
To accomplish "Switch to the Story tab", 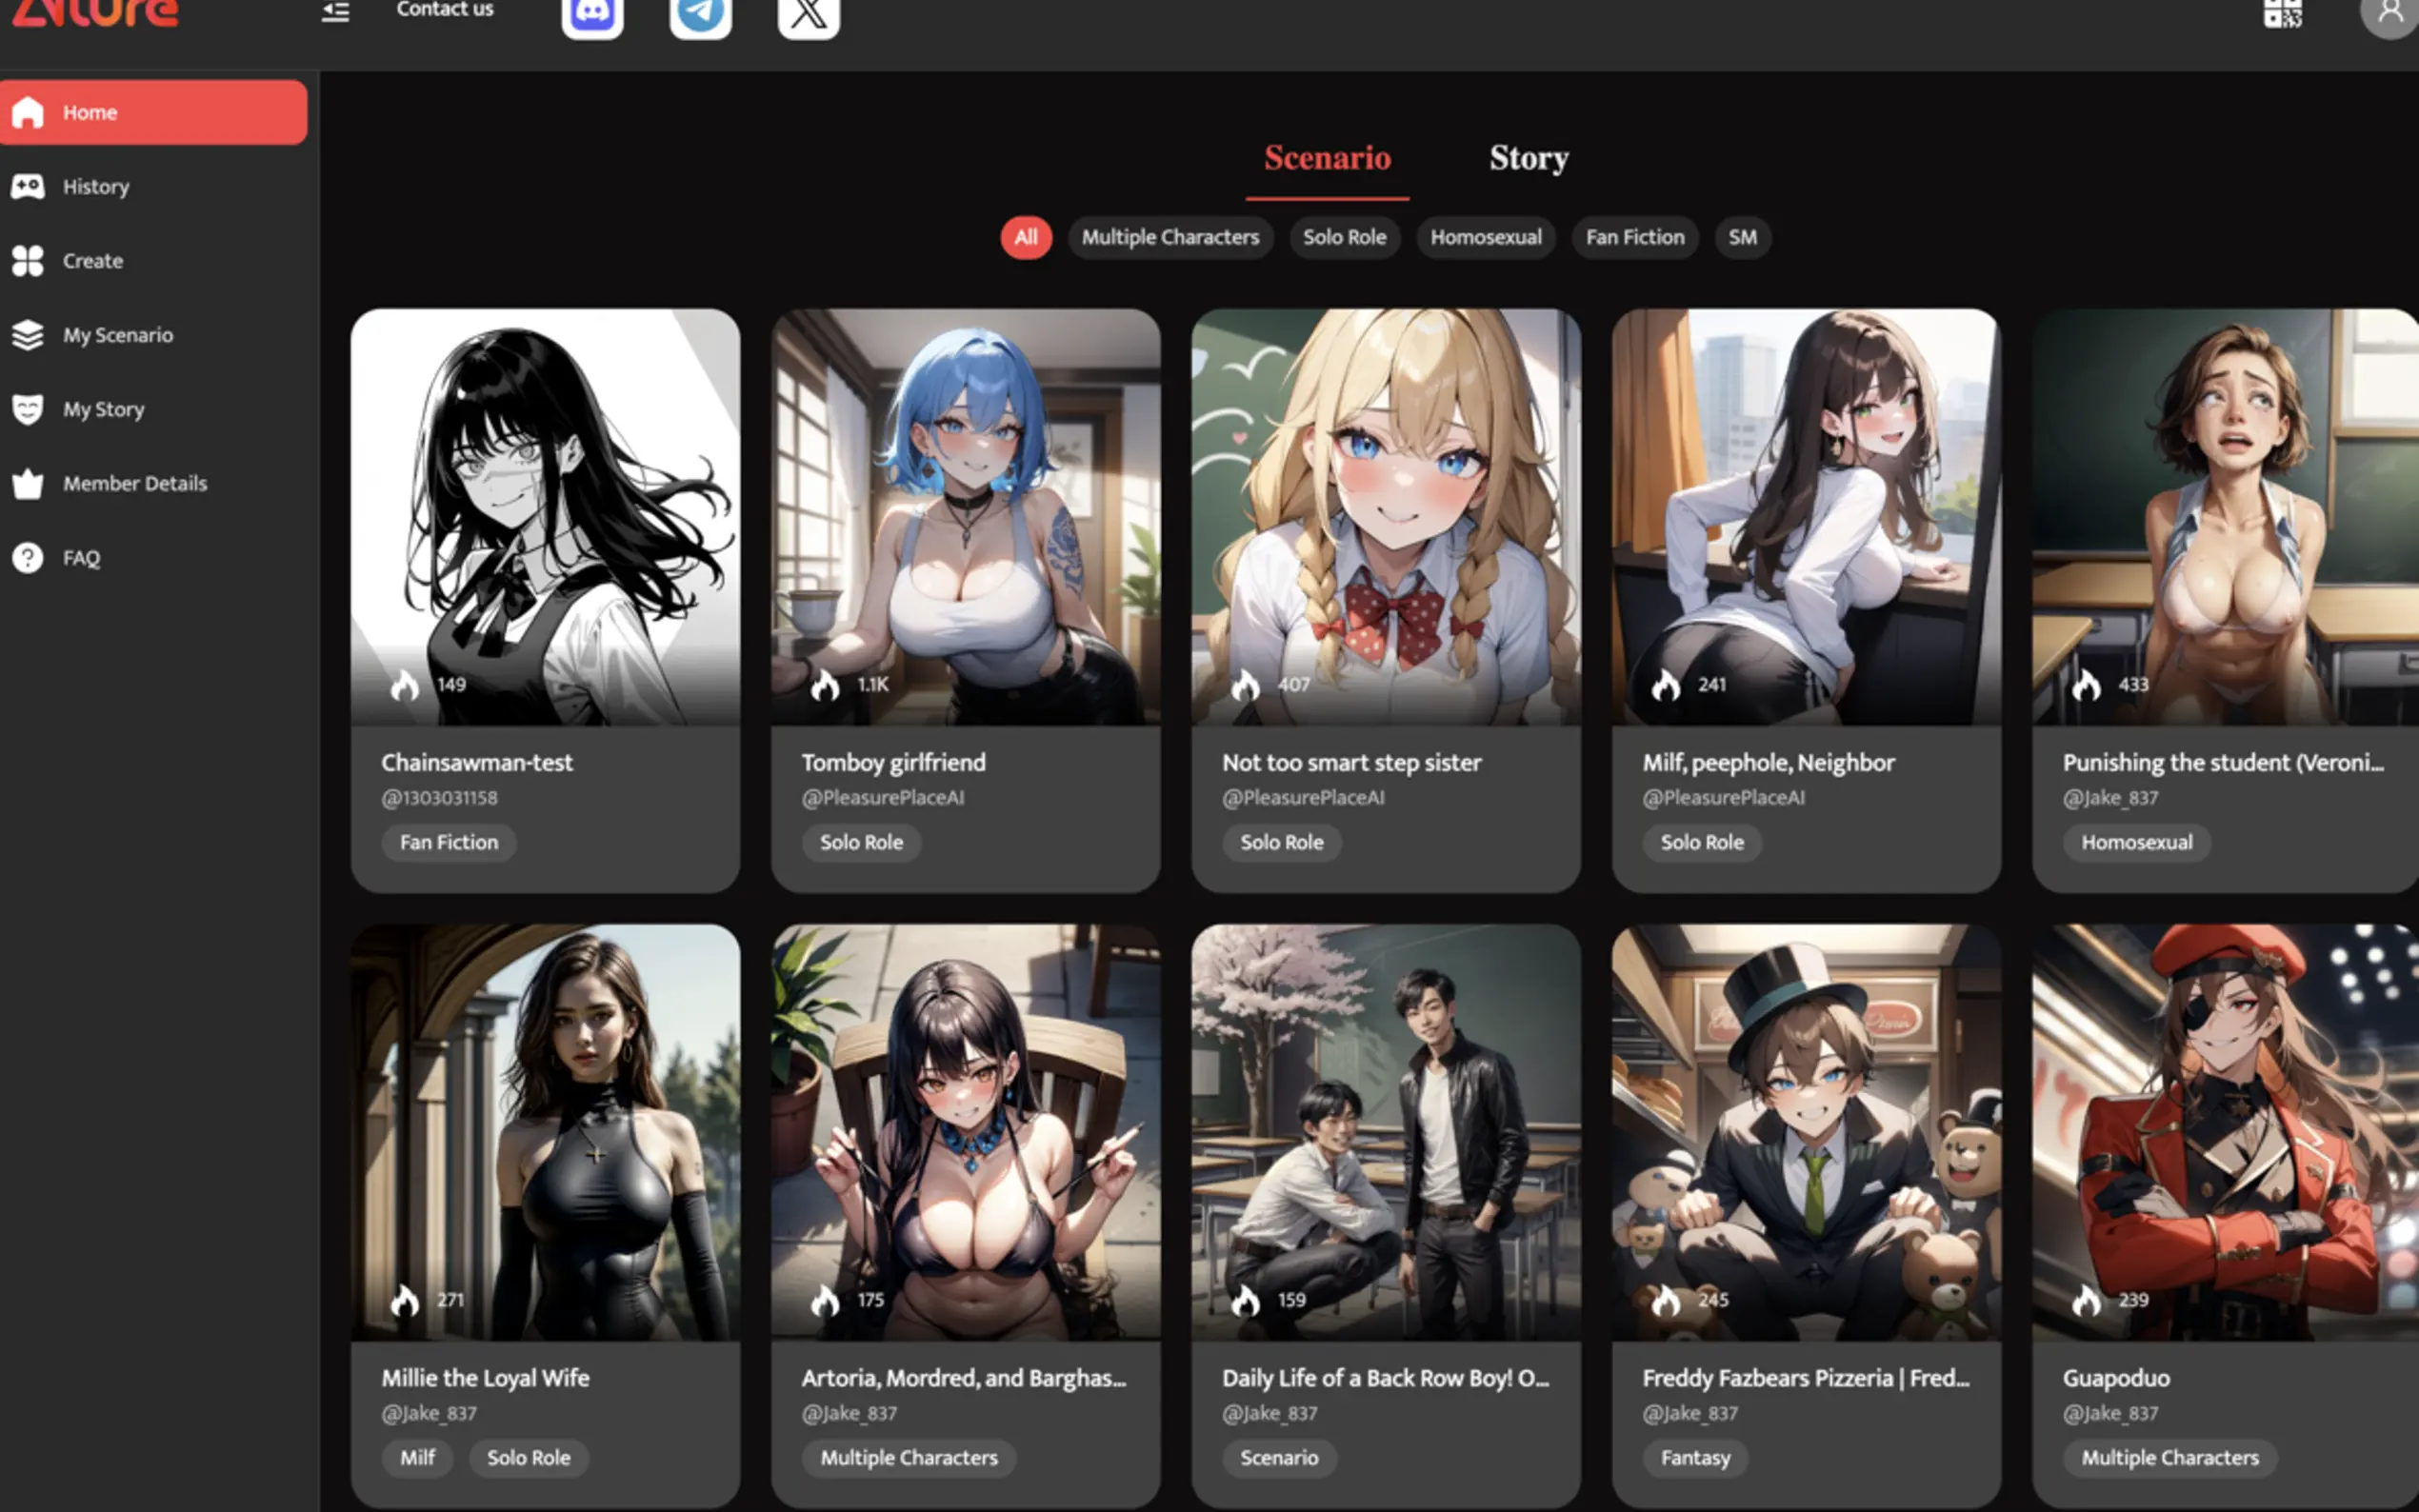I will click(x=1528, y=158).
